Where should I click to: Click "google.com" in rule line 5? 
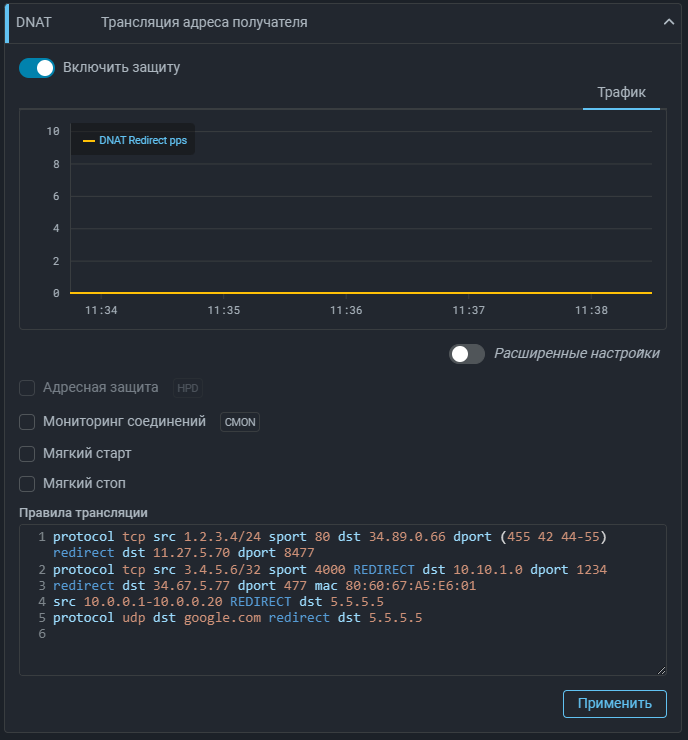coord(219,618)
